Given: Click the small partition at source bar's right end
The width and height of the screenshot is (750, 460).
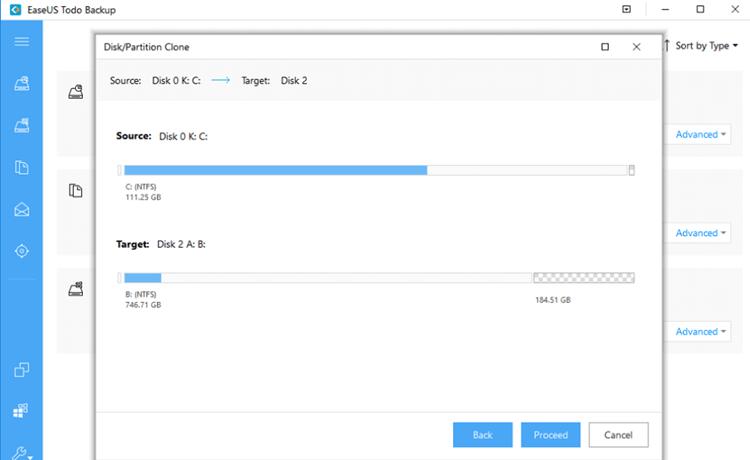Looking at the screenshot, I should click(x=632, y=170).
